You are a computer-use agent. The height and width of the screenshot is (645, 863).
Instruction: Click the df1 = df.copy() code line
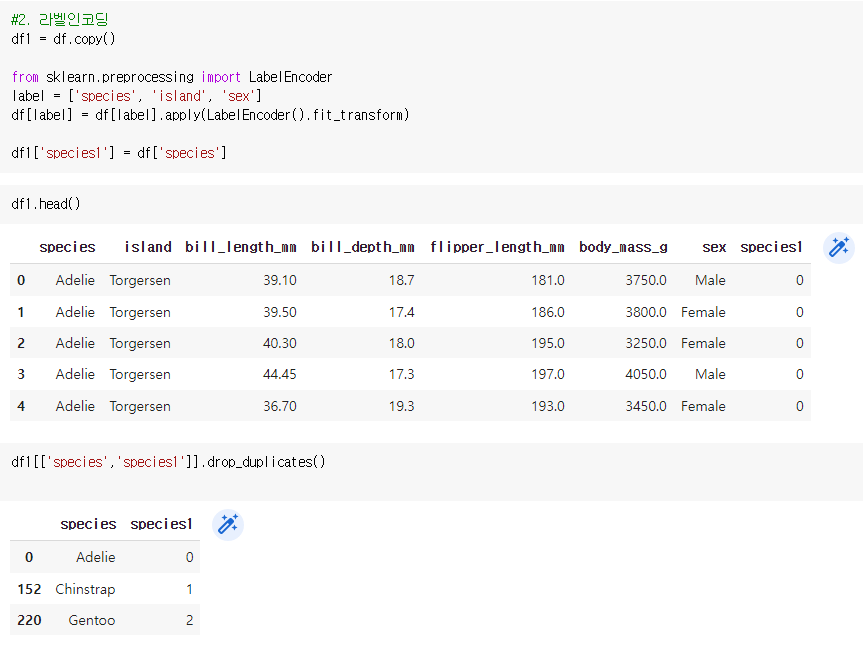point(63,39)
